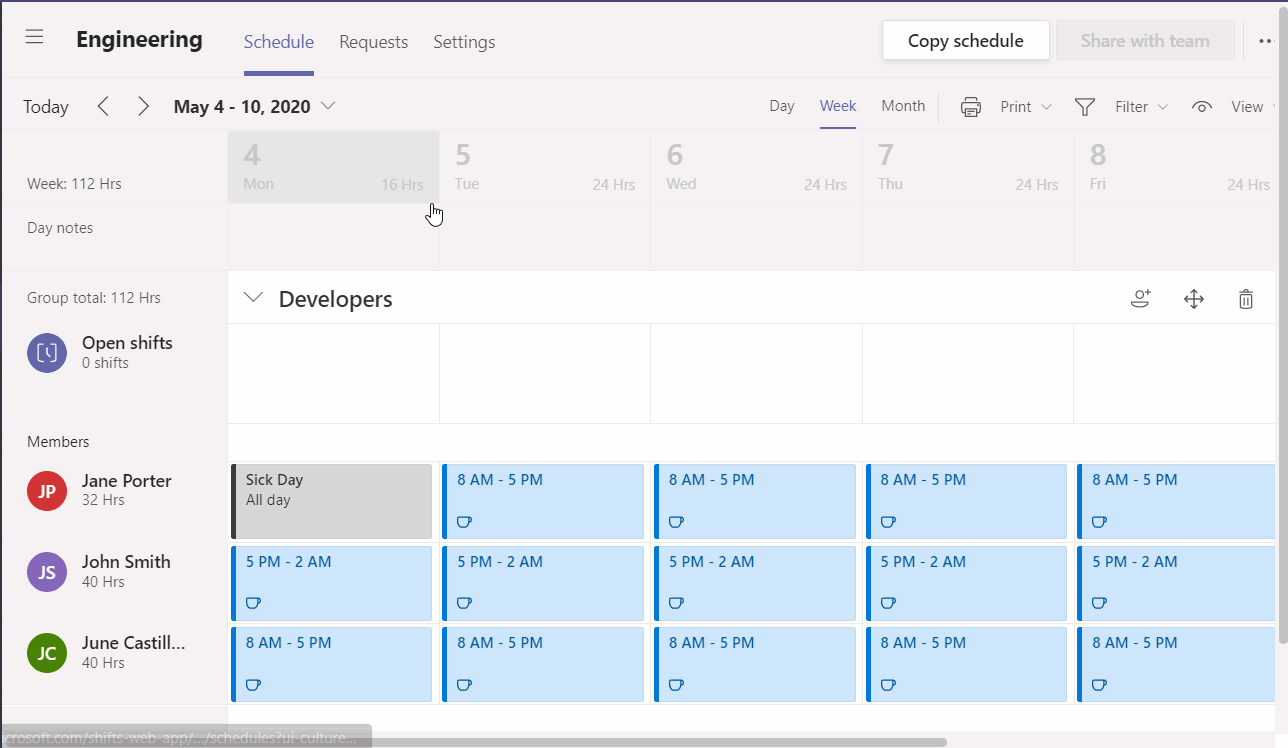The height and width of the screenshot is (748, 1288).
Task: Delete Developers group trash icon
Action: click(1246, 298)
